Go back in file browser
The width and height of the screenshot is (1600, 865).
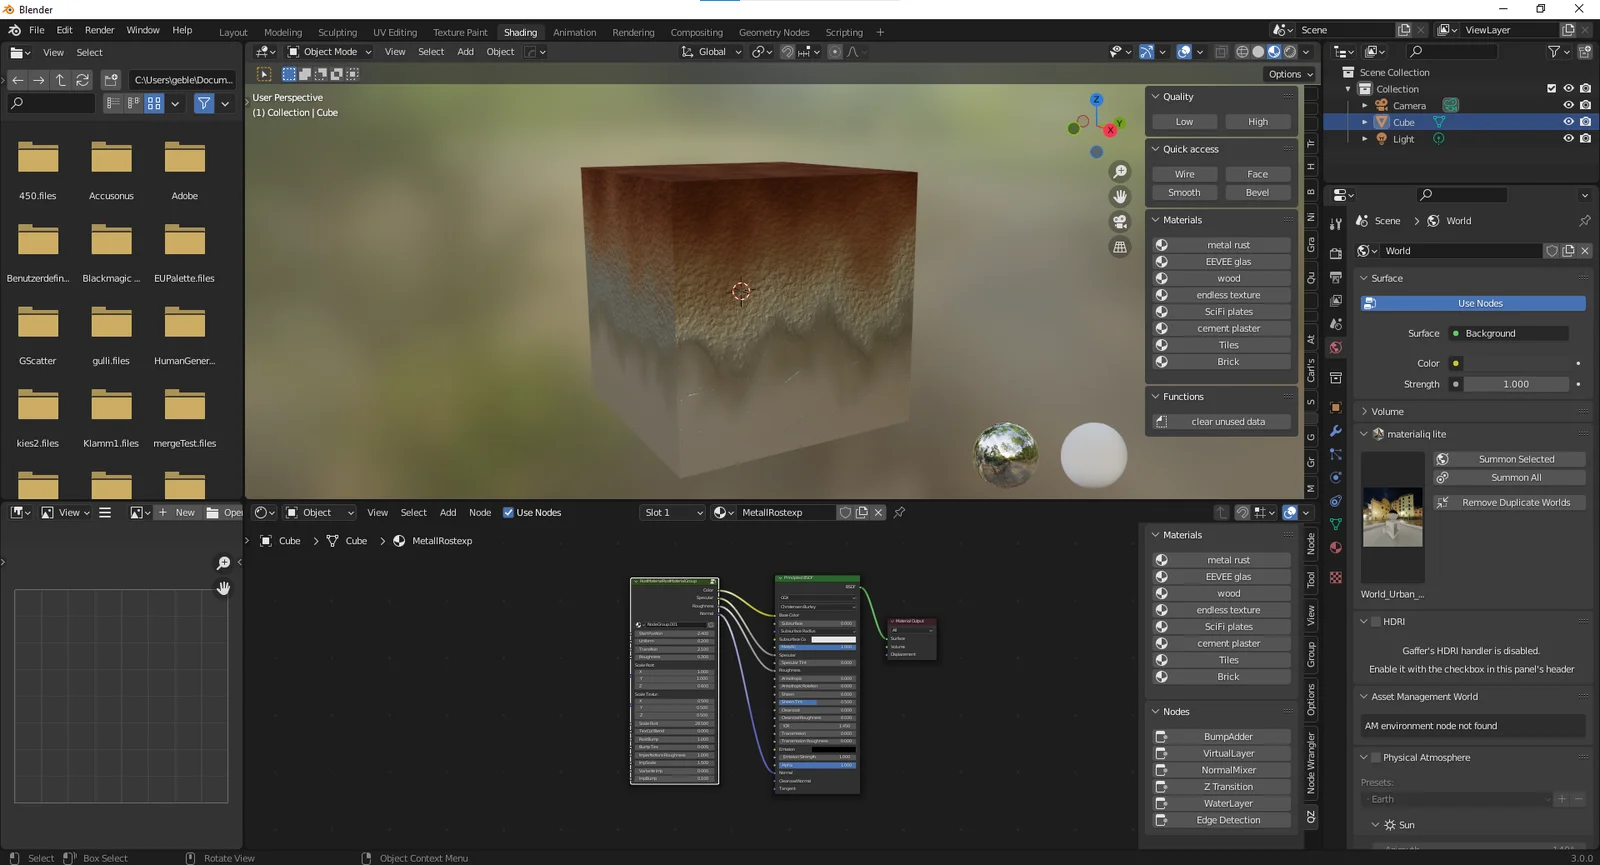click(18, 80)
